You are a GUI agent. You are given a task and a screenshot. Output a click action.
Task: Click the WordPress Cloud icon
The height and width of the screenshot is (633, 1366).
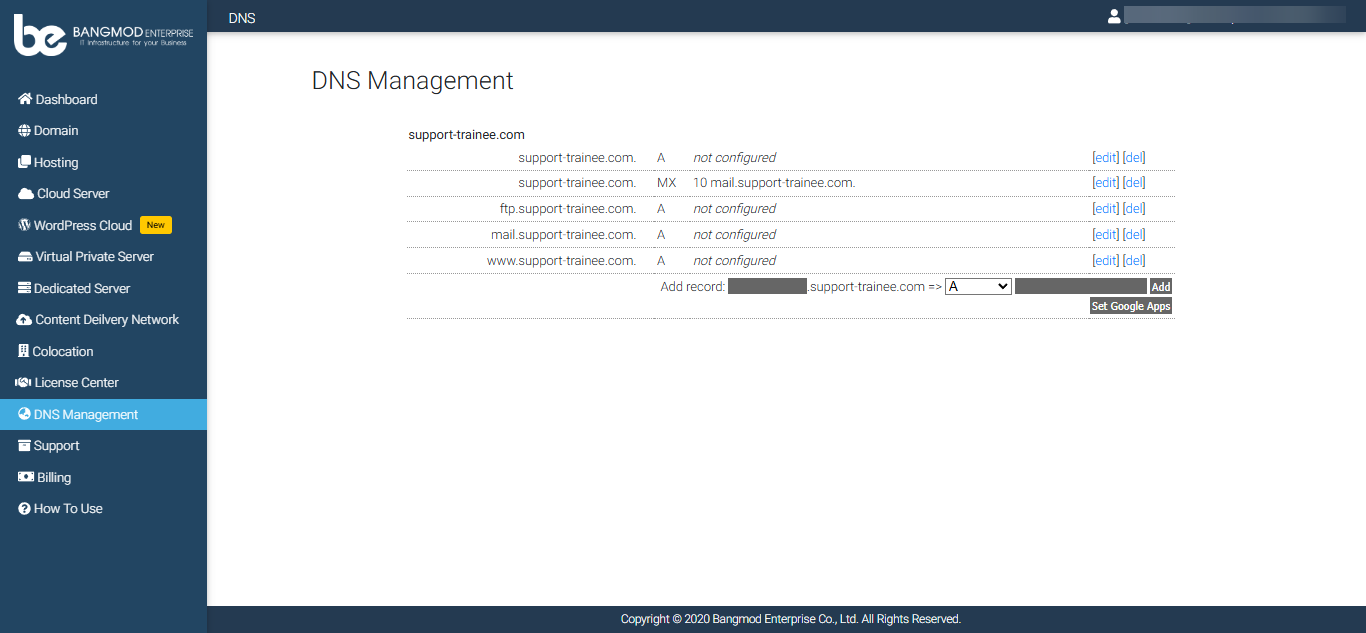[25, 225]
